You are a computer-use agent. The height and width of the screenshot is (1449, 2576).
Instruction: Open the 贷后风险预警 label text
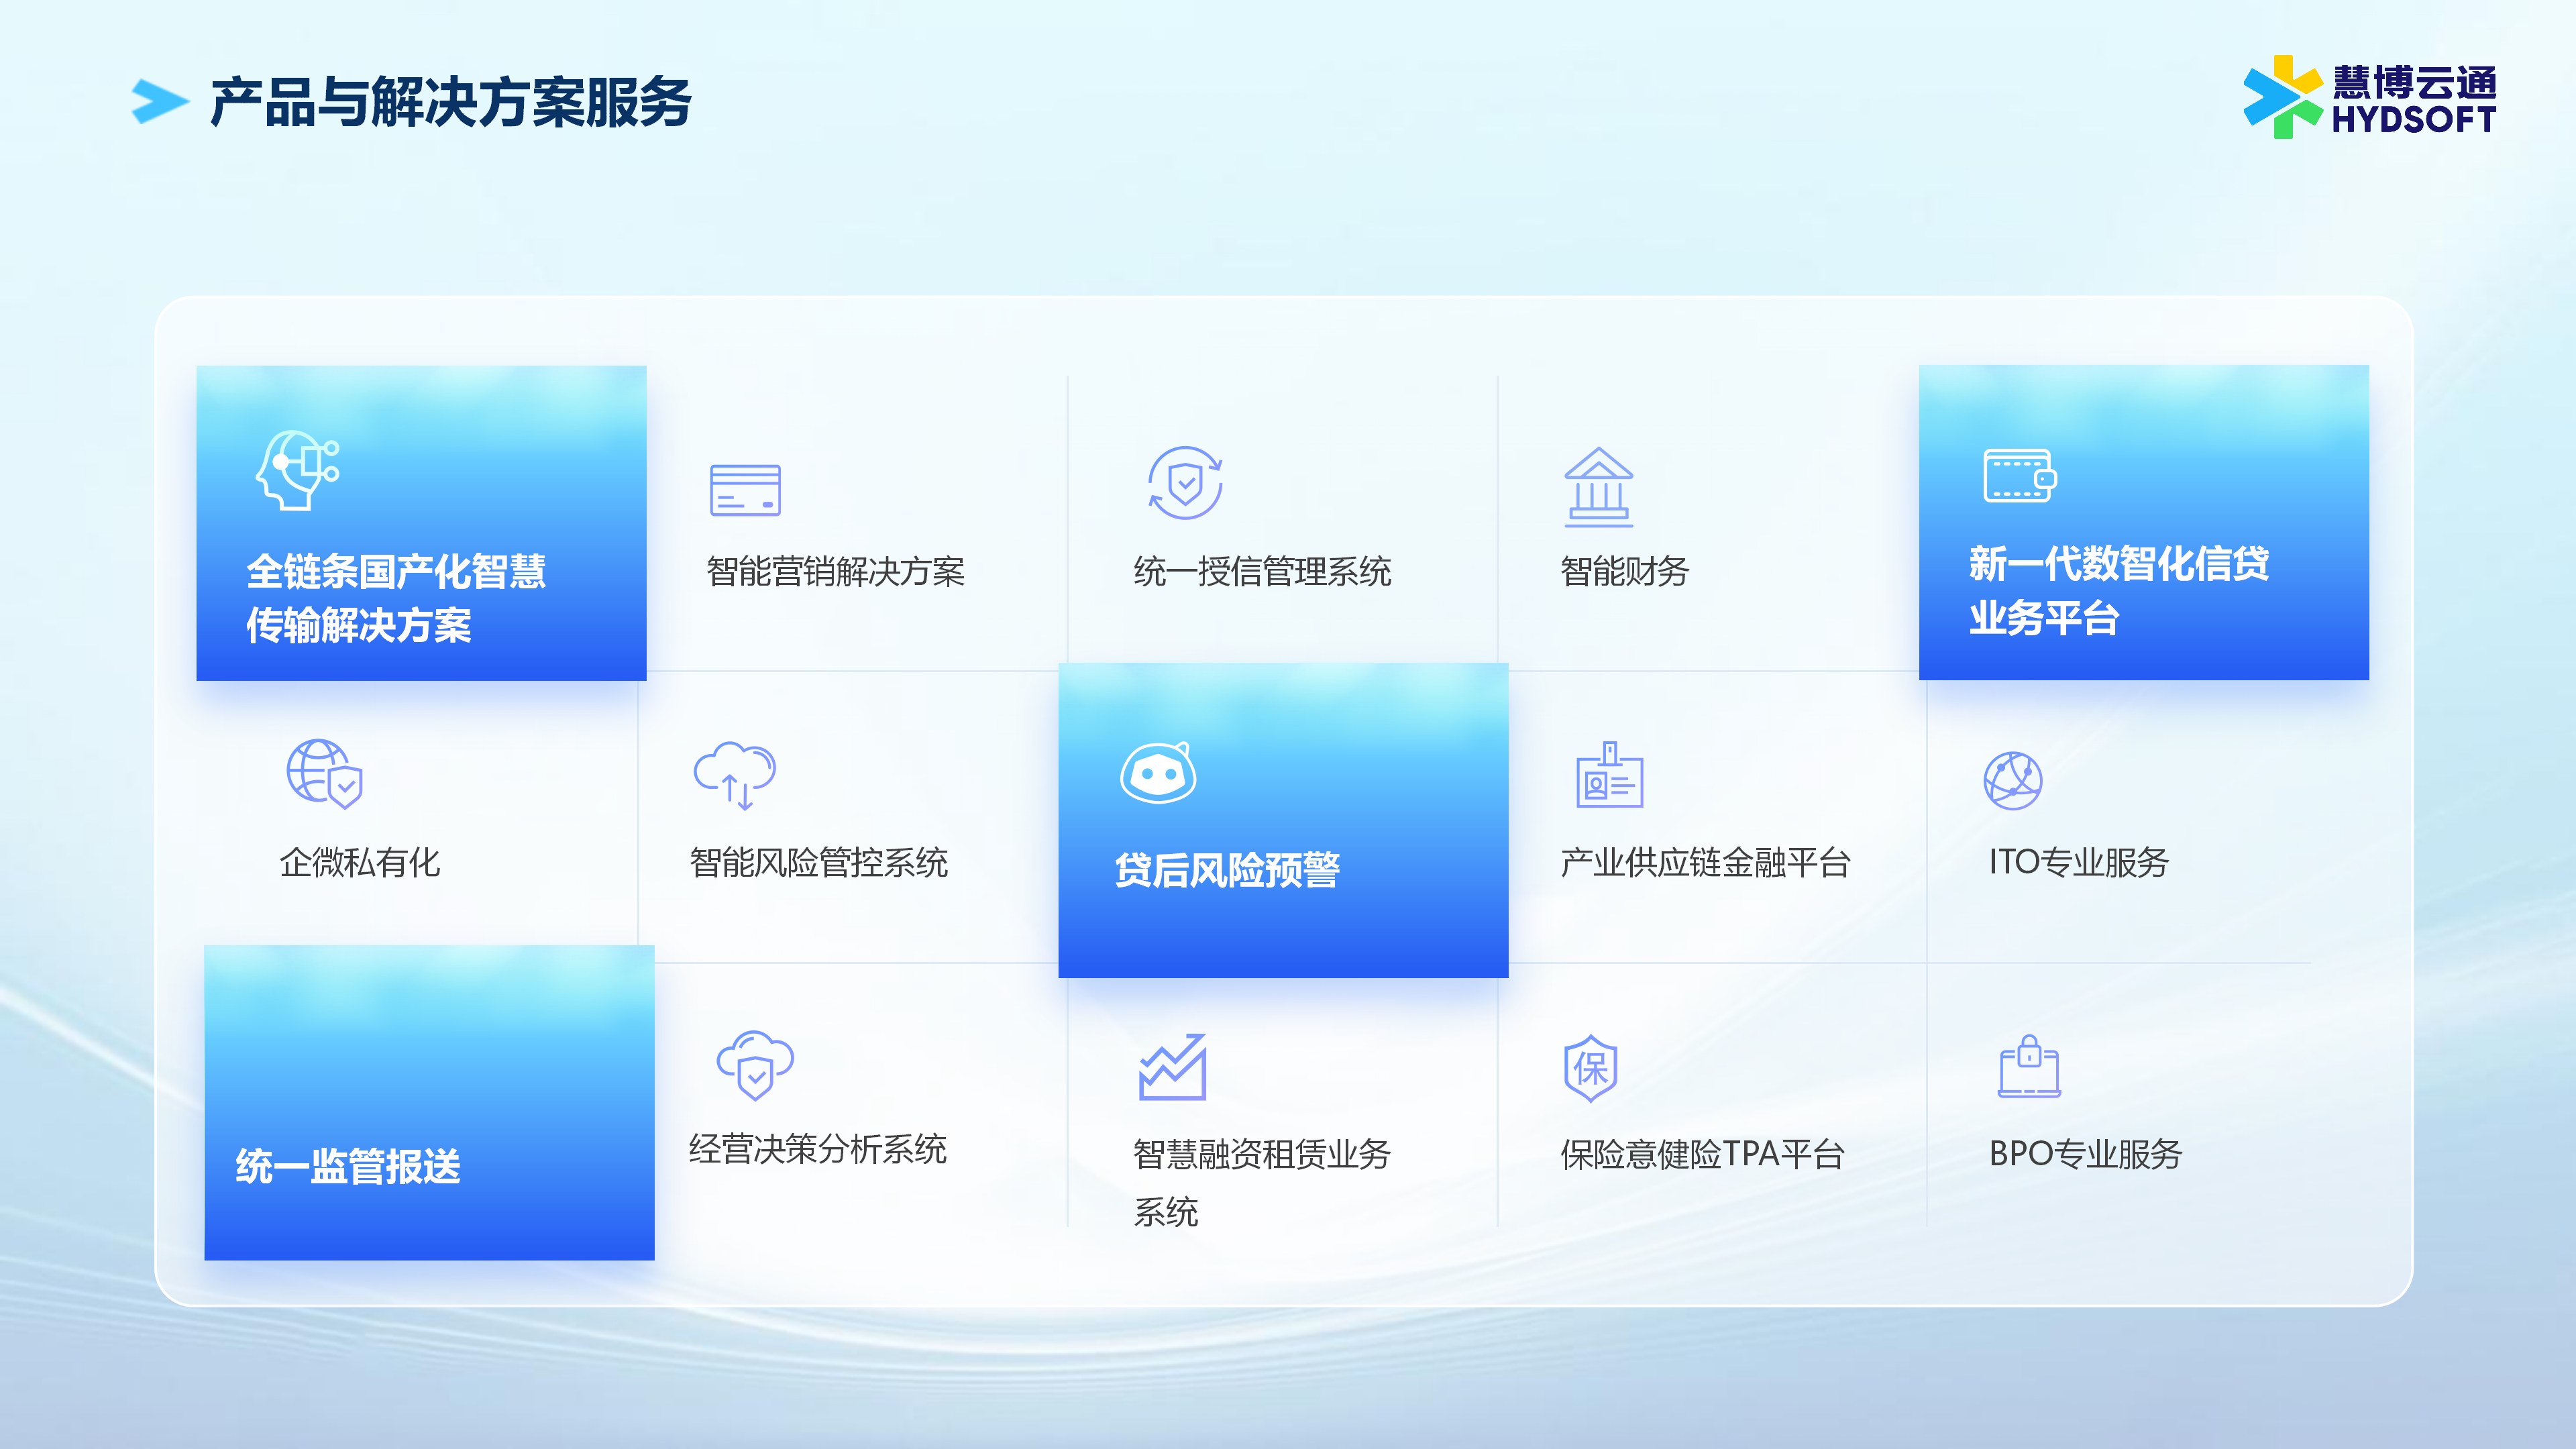click(x=1227, y=870)
